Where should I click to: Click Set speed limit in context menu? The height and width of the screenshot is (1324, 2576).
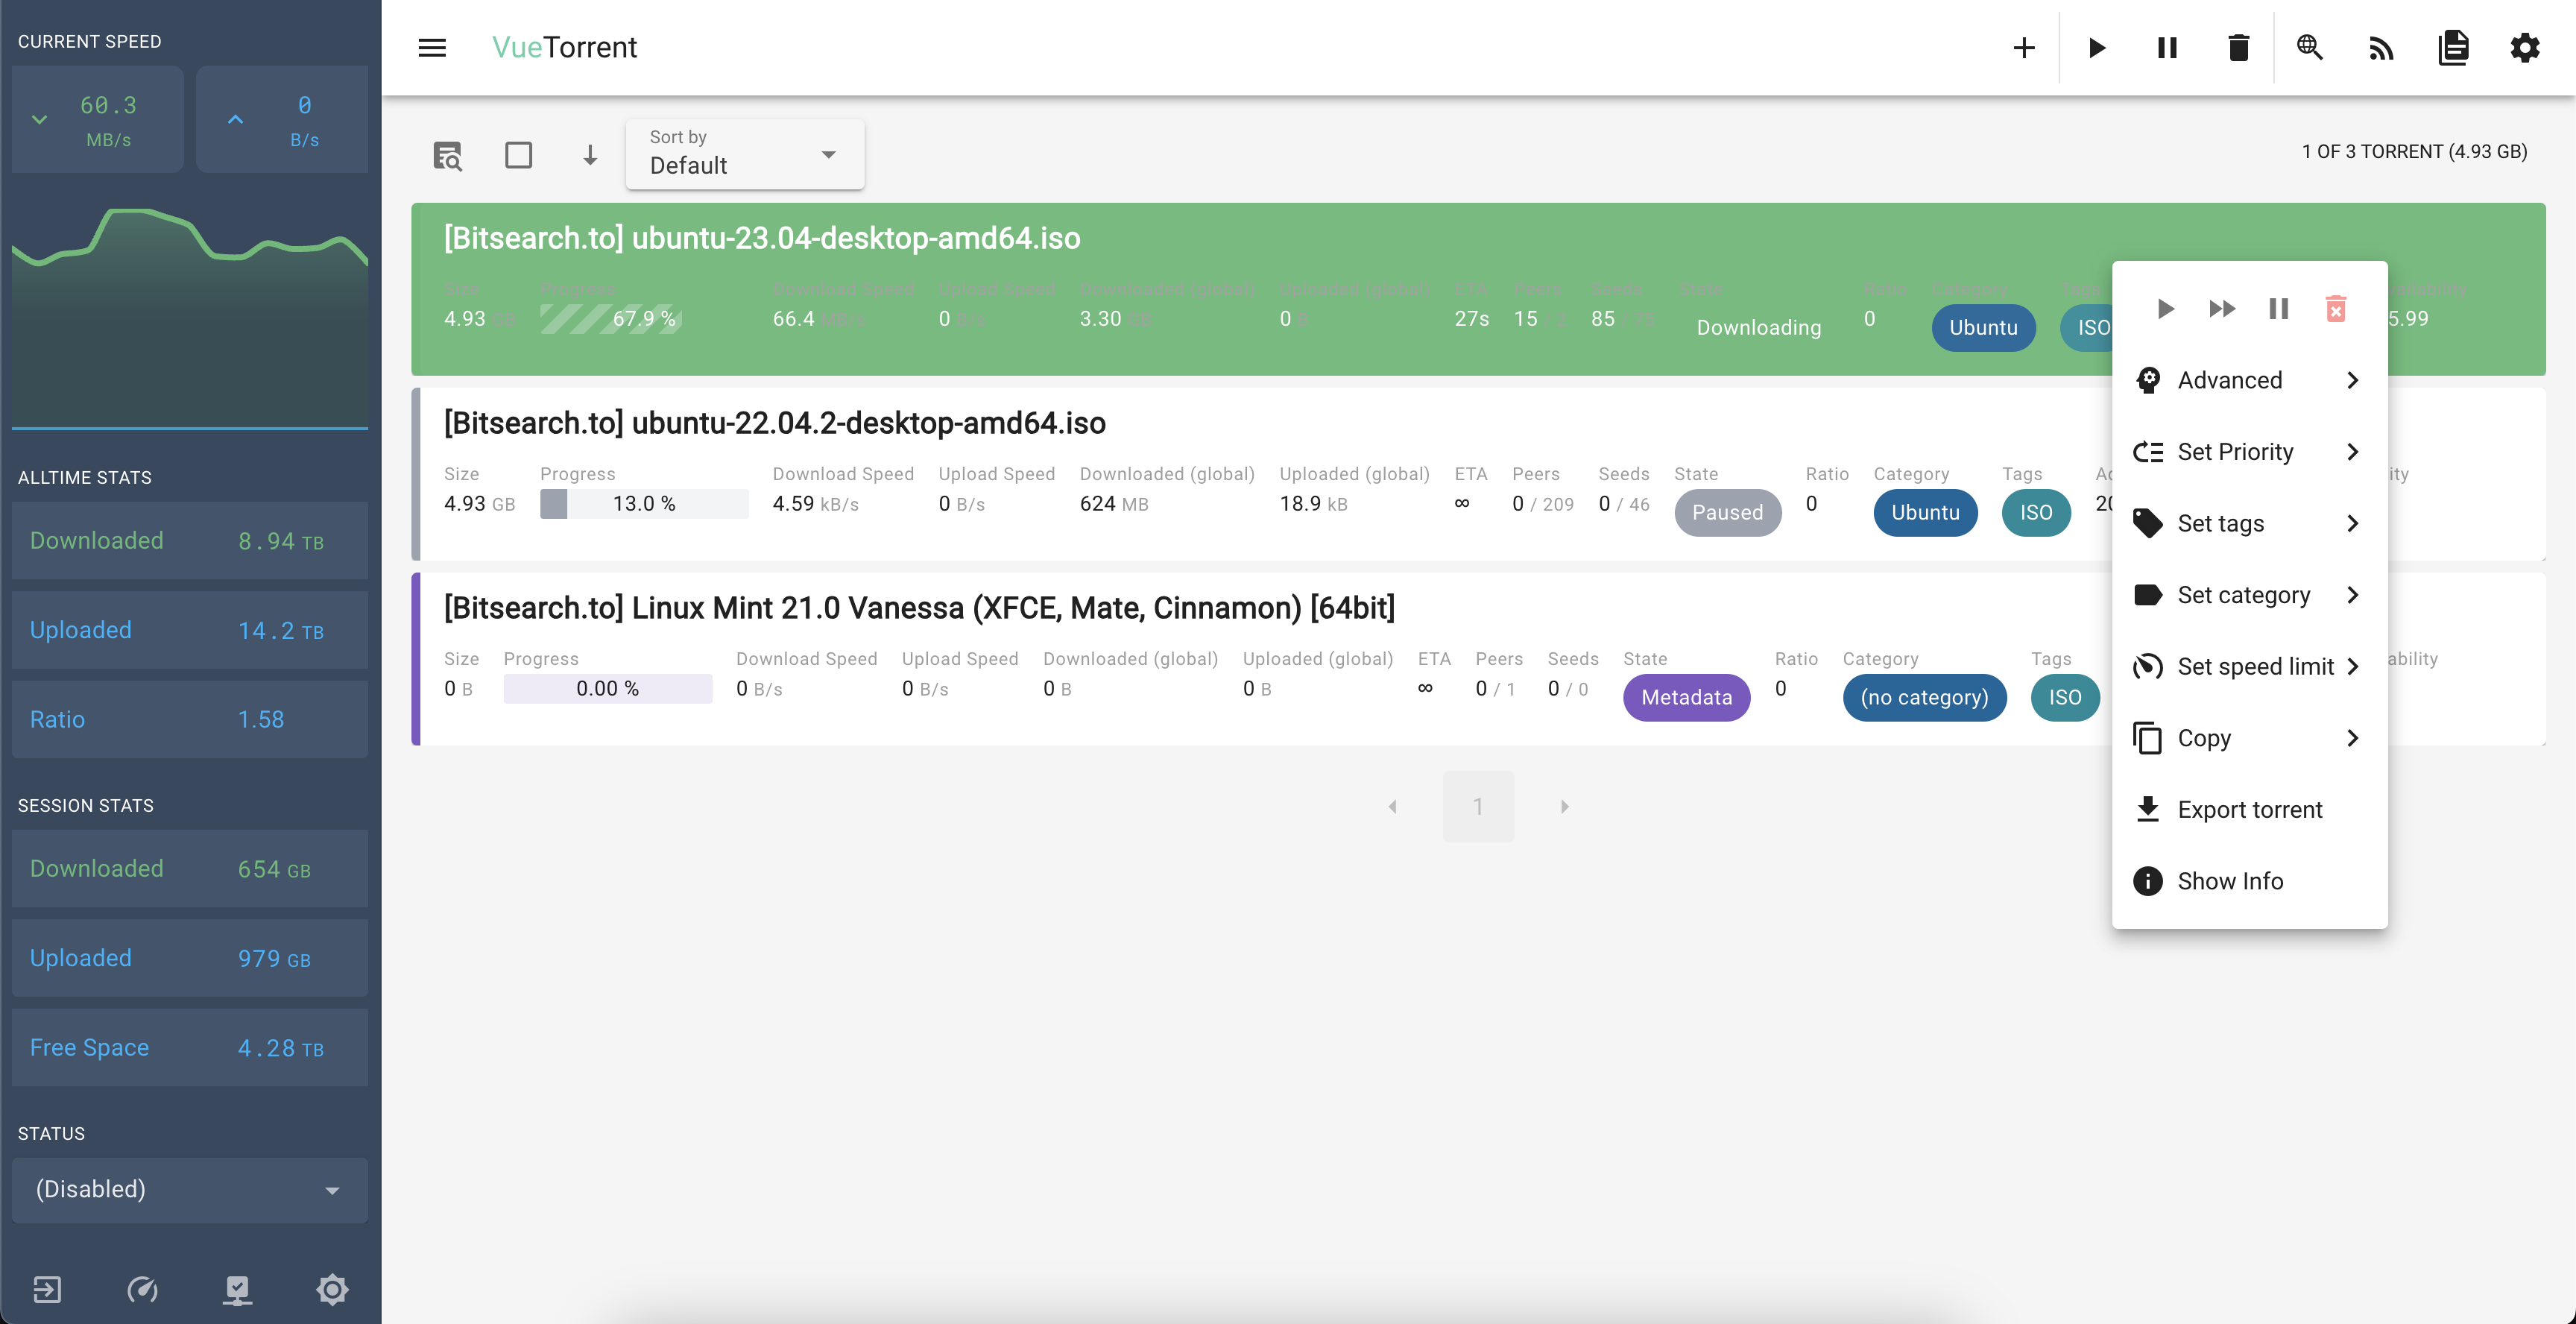click(x=2255, y=666)
